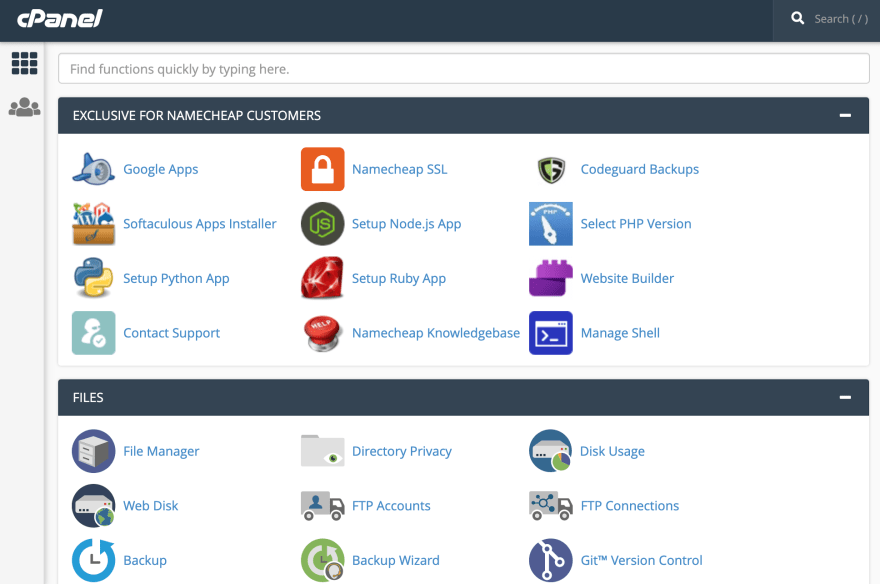
Task: Click the FILES section heading
Action: tap(88, 398)
